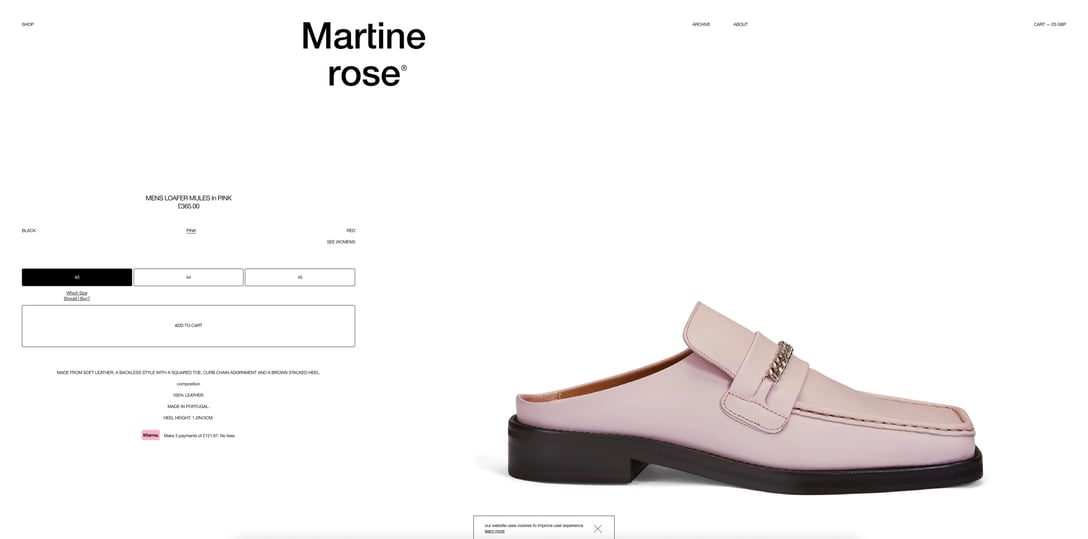
Task: Open the CART in the header
Action: click(1049, 24)
